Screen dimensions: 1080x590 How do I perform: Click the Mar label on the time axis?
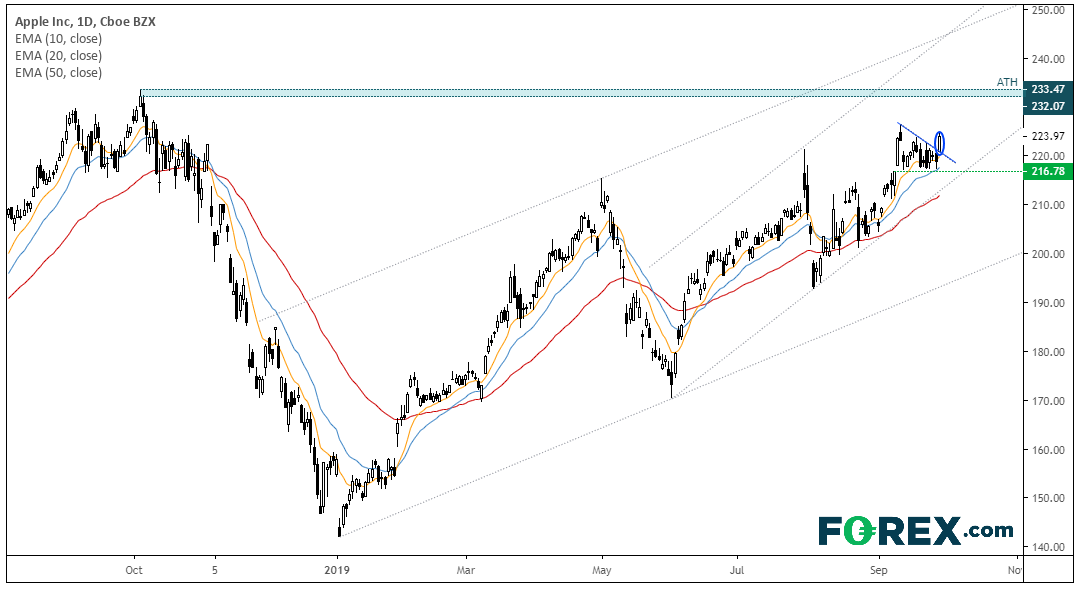pyautogui.click(x=466, y=570)
